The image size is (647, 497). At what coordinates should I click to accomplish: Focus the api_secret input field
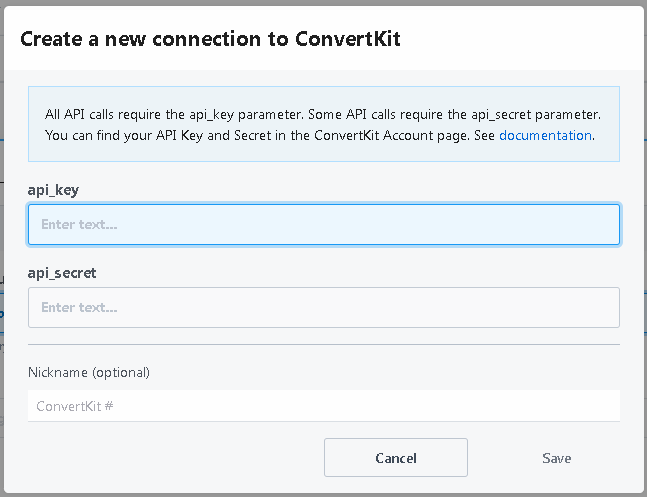pyautogui.click(x=324, y=308)
